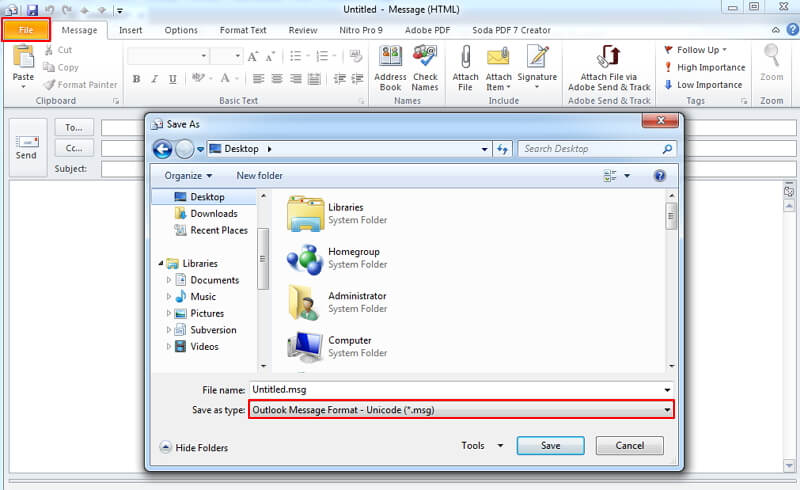
Task: Toggle Bold formatting in Basic Text
Action: [x=135, y=79]
